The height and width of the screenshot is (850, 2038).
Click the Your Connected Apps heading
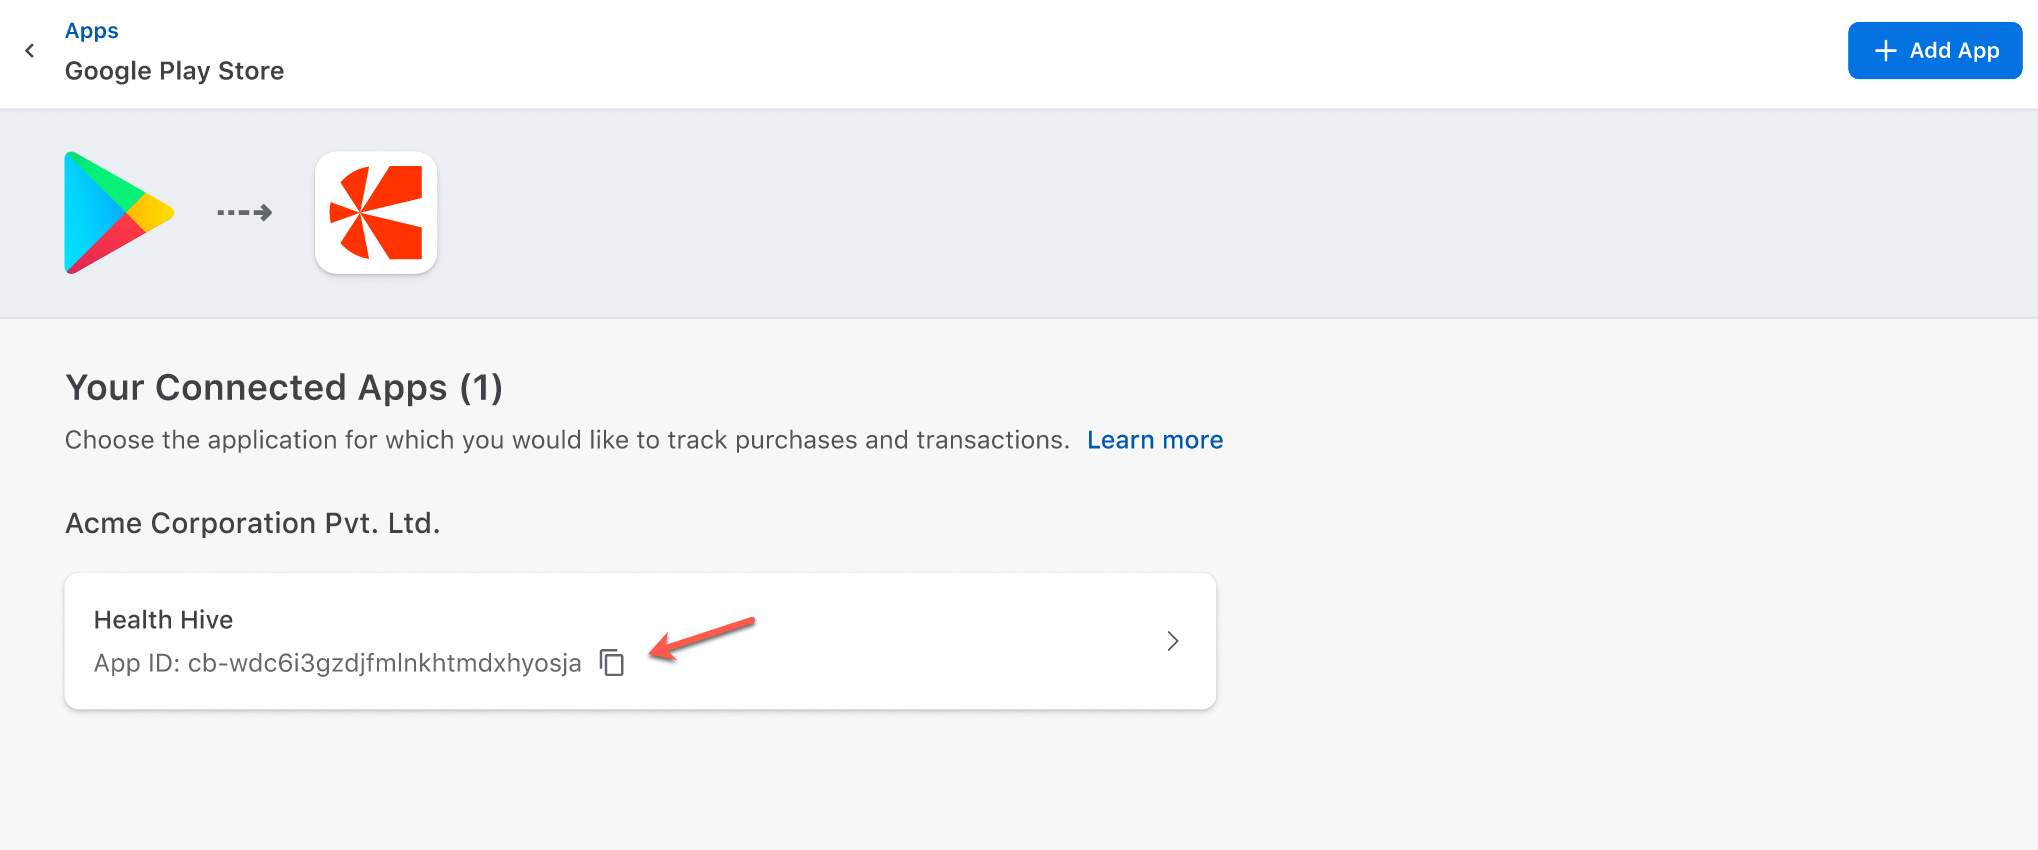283,387
